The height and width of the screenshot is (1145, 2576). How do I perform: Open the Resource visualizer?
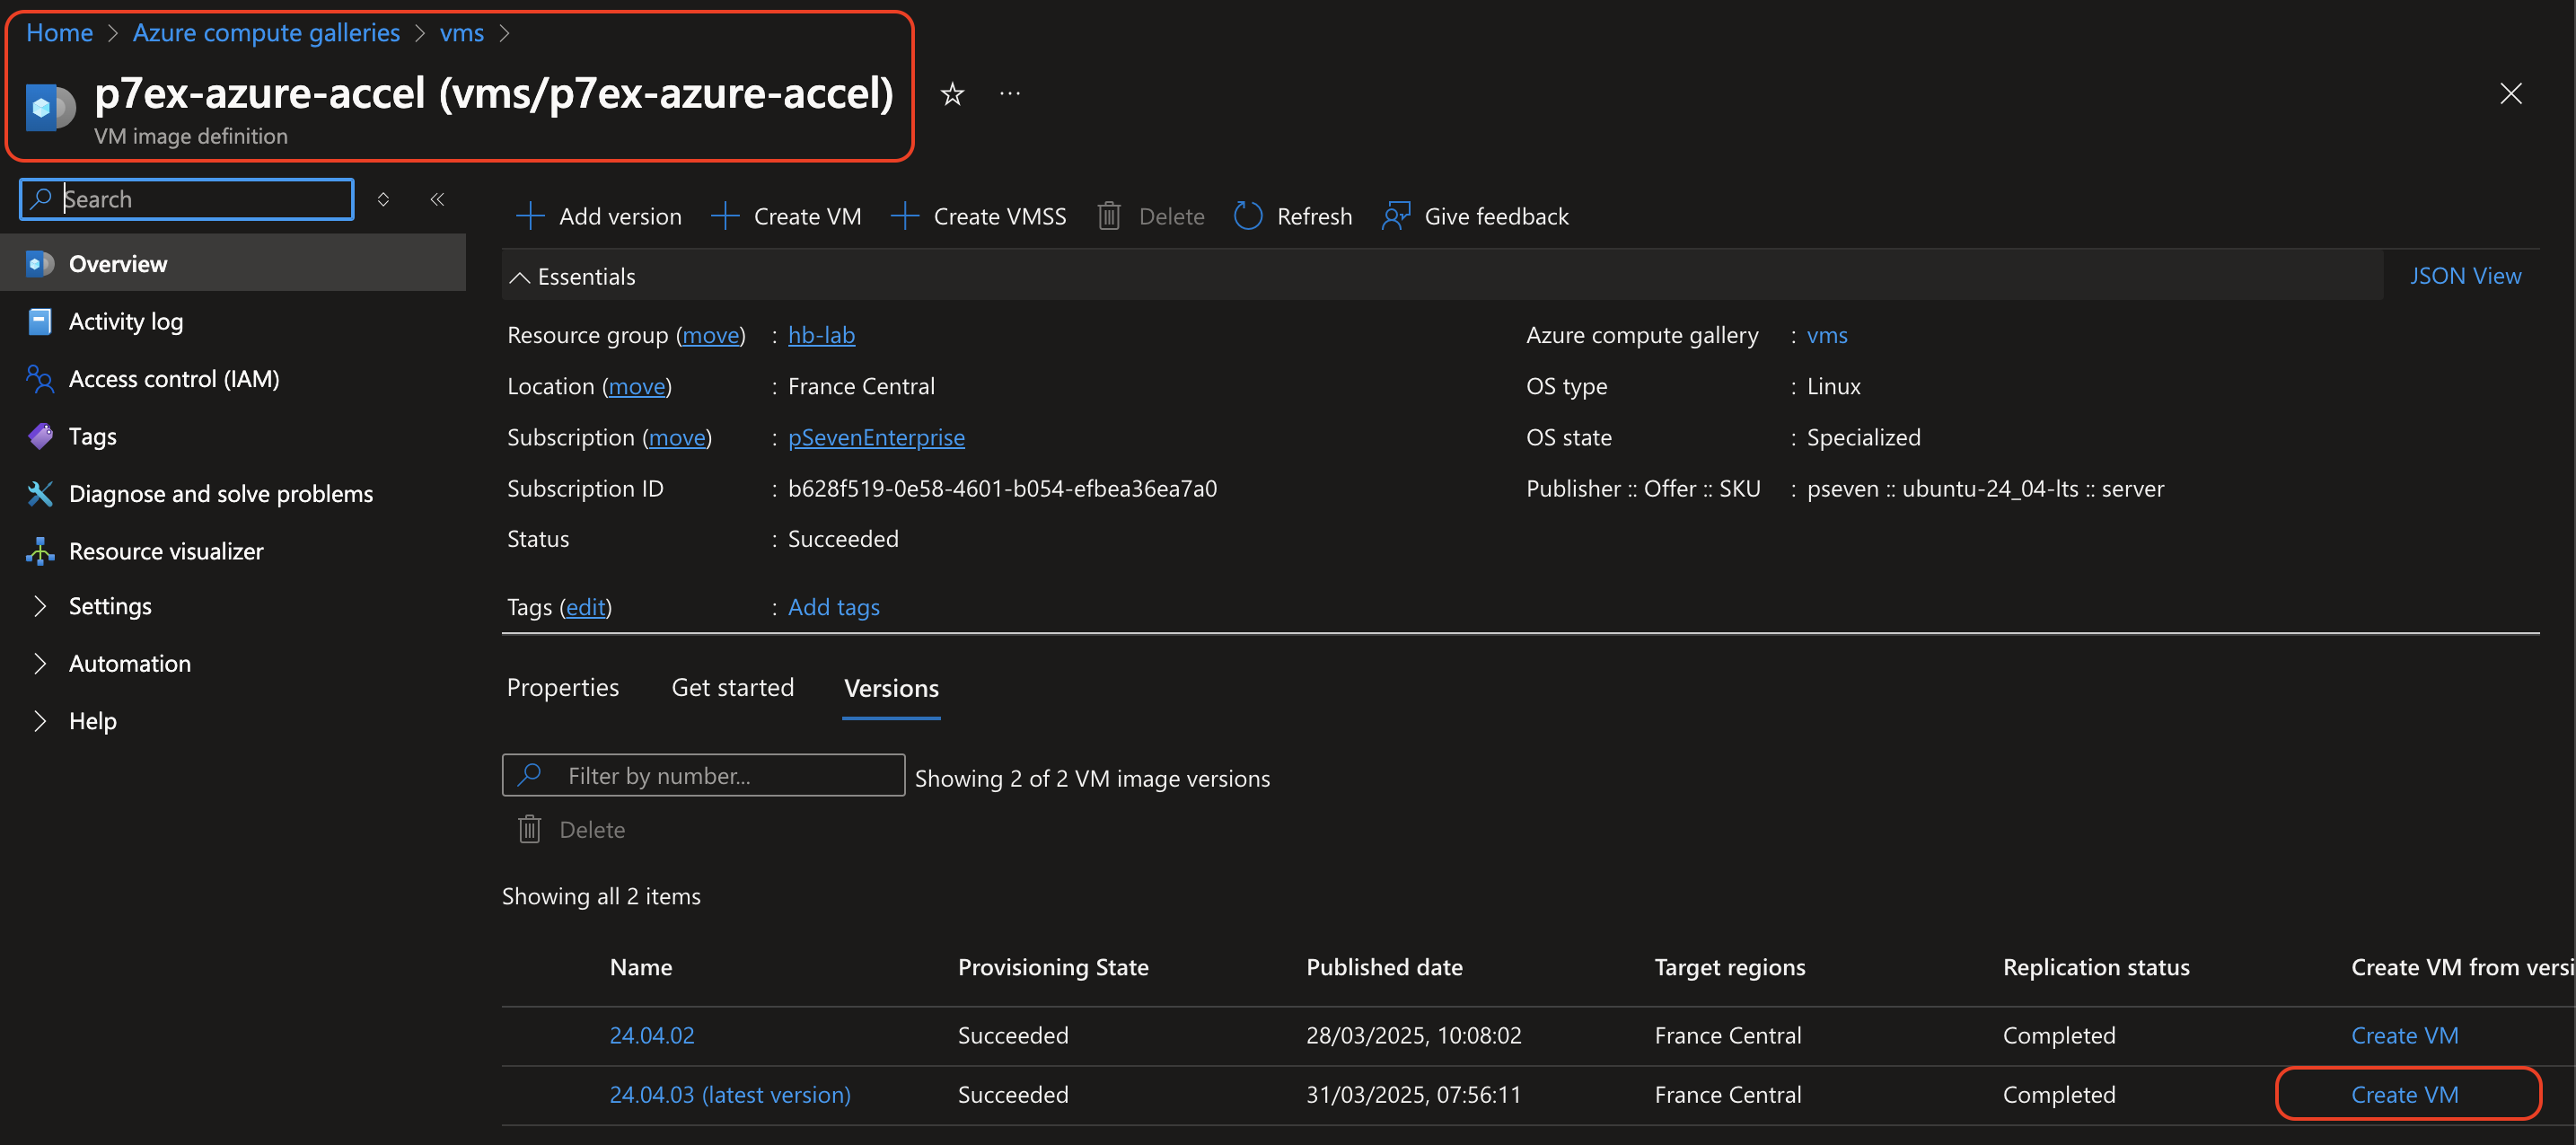click(x=165, y=551)
